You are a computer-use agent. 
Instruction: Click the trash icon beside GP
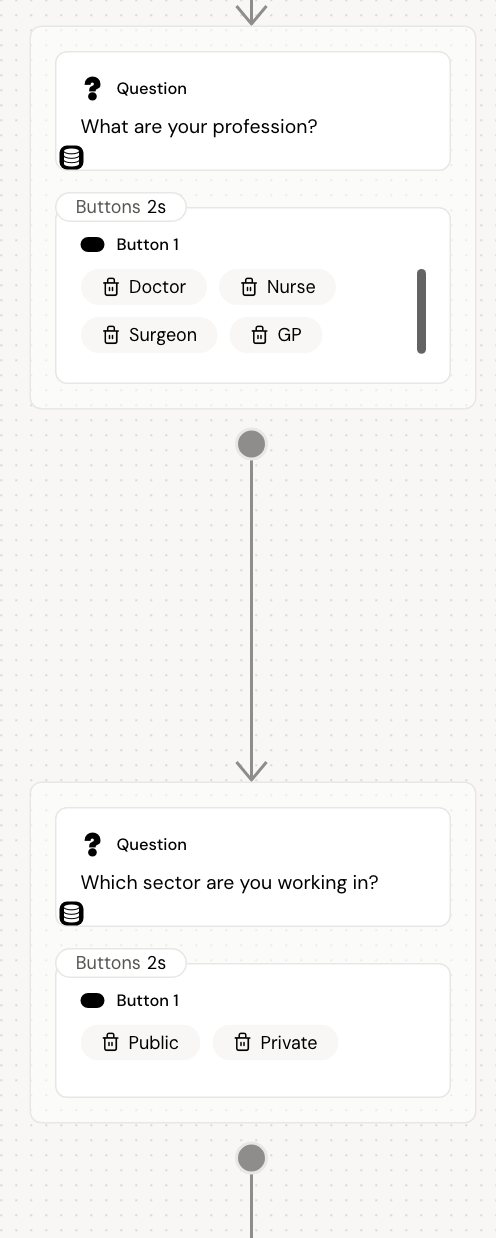click(x=260, y=335)
